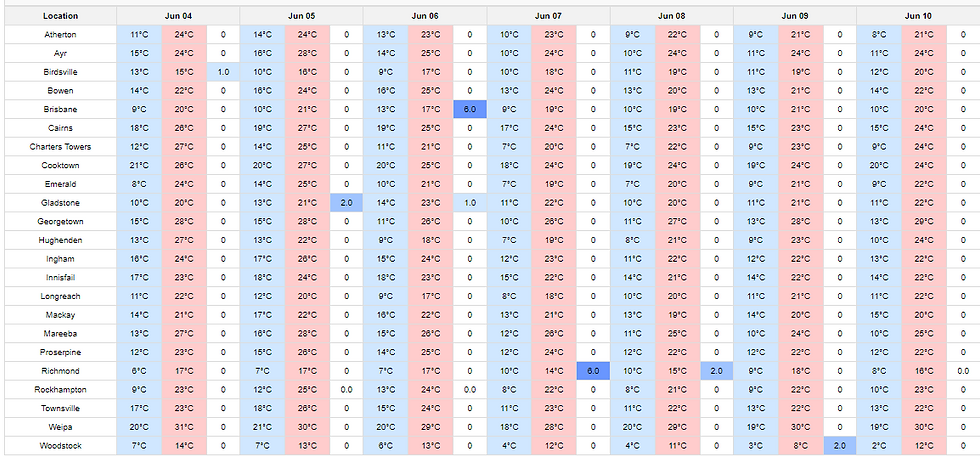Select Brisbane's 6.0 rainfall cell on Jun 06
The height and width of the screenshot is (457, 980).
[x=470, y=109]
